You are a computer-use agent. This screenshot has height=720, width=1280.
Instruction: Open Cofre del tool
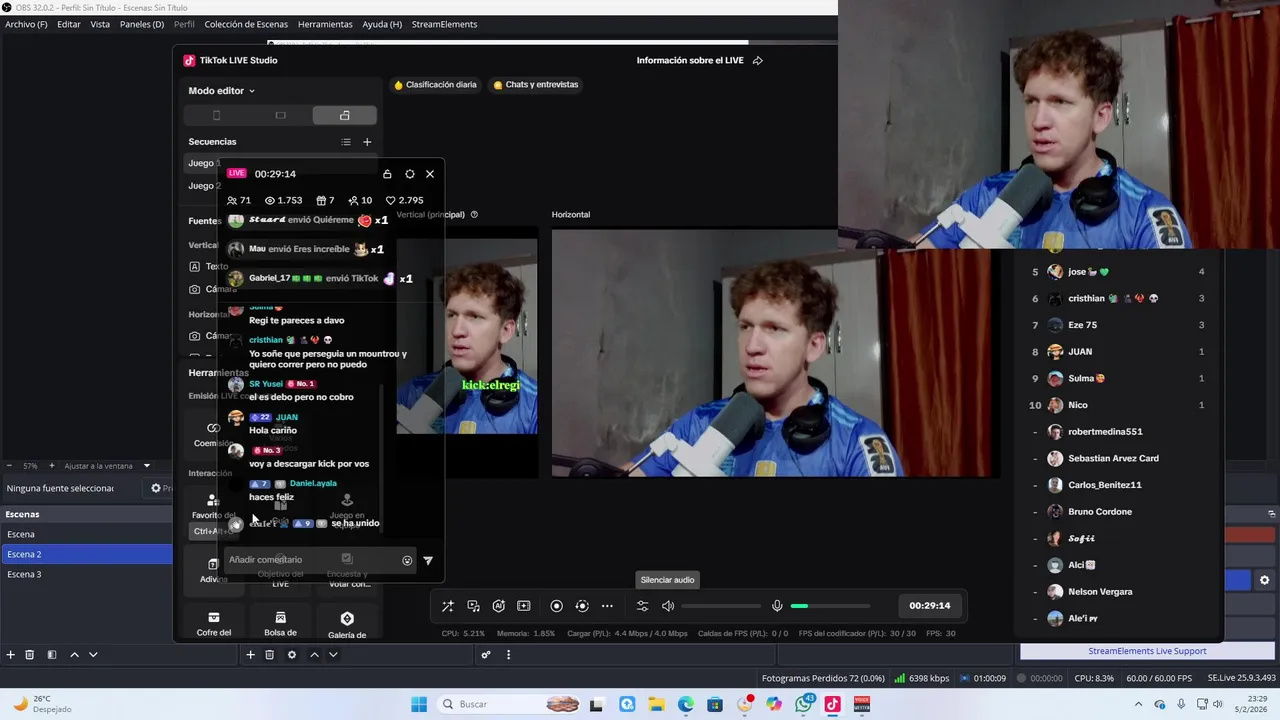213,624
